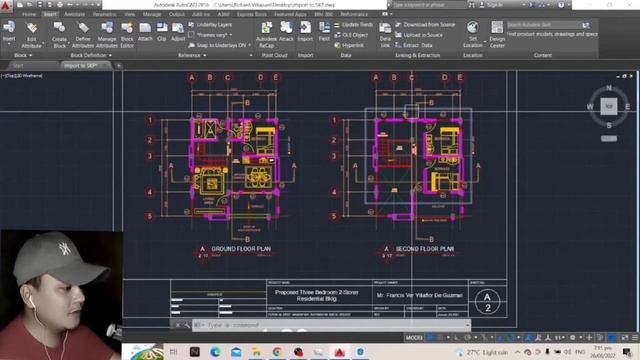640x360 pixels.
Task: Open the Parametric ribbon tab
Action: (104, 14)
